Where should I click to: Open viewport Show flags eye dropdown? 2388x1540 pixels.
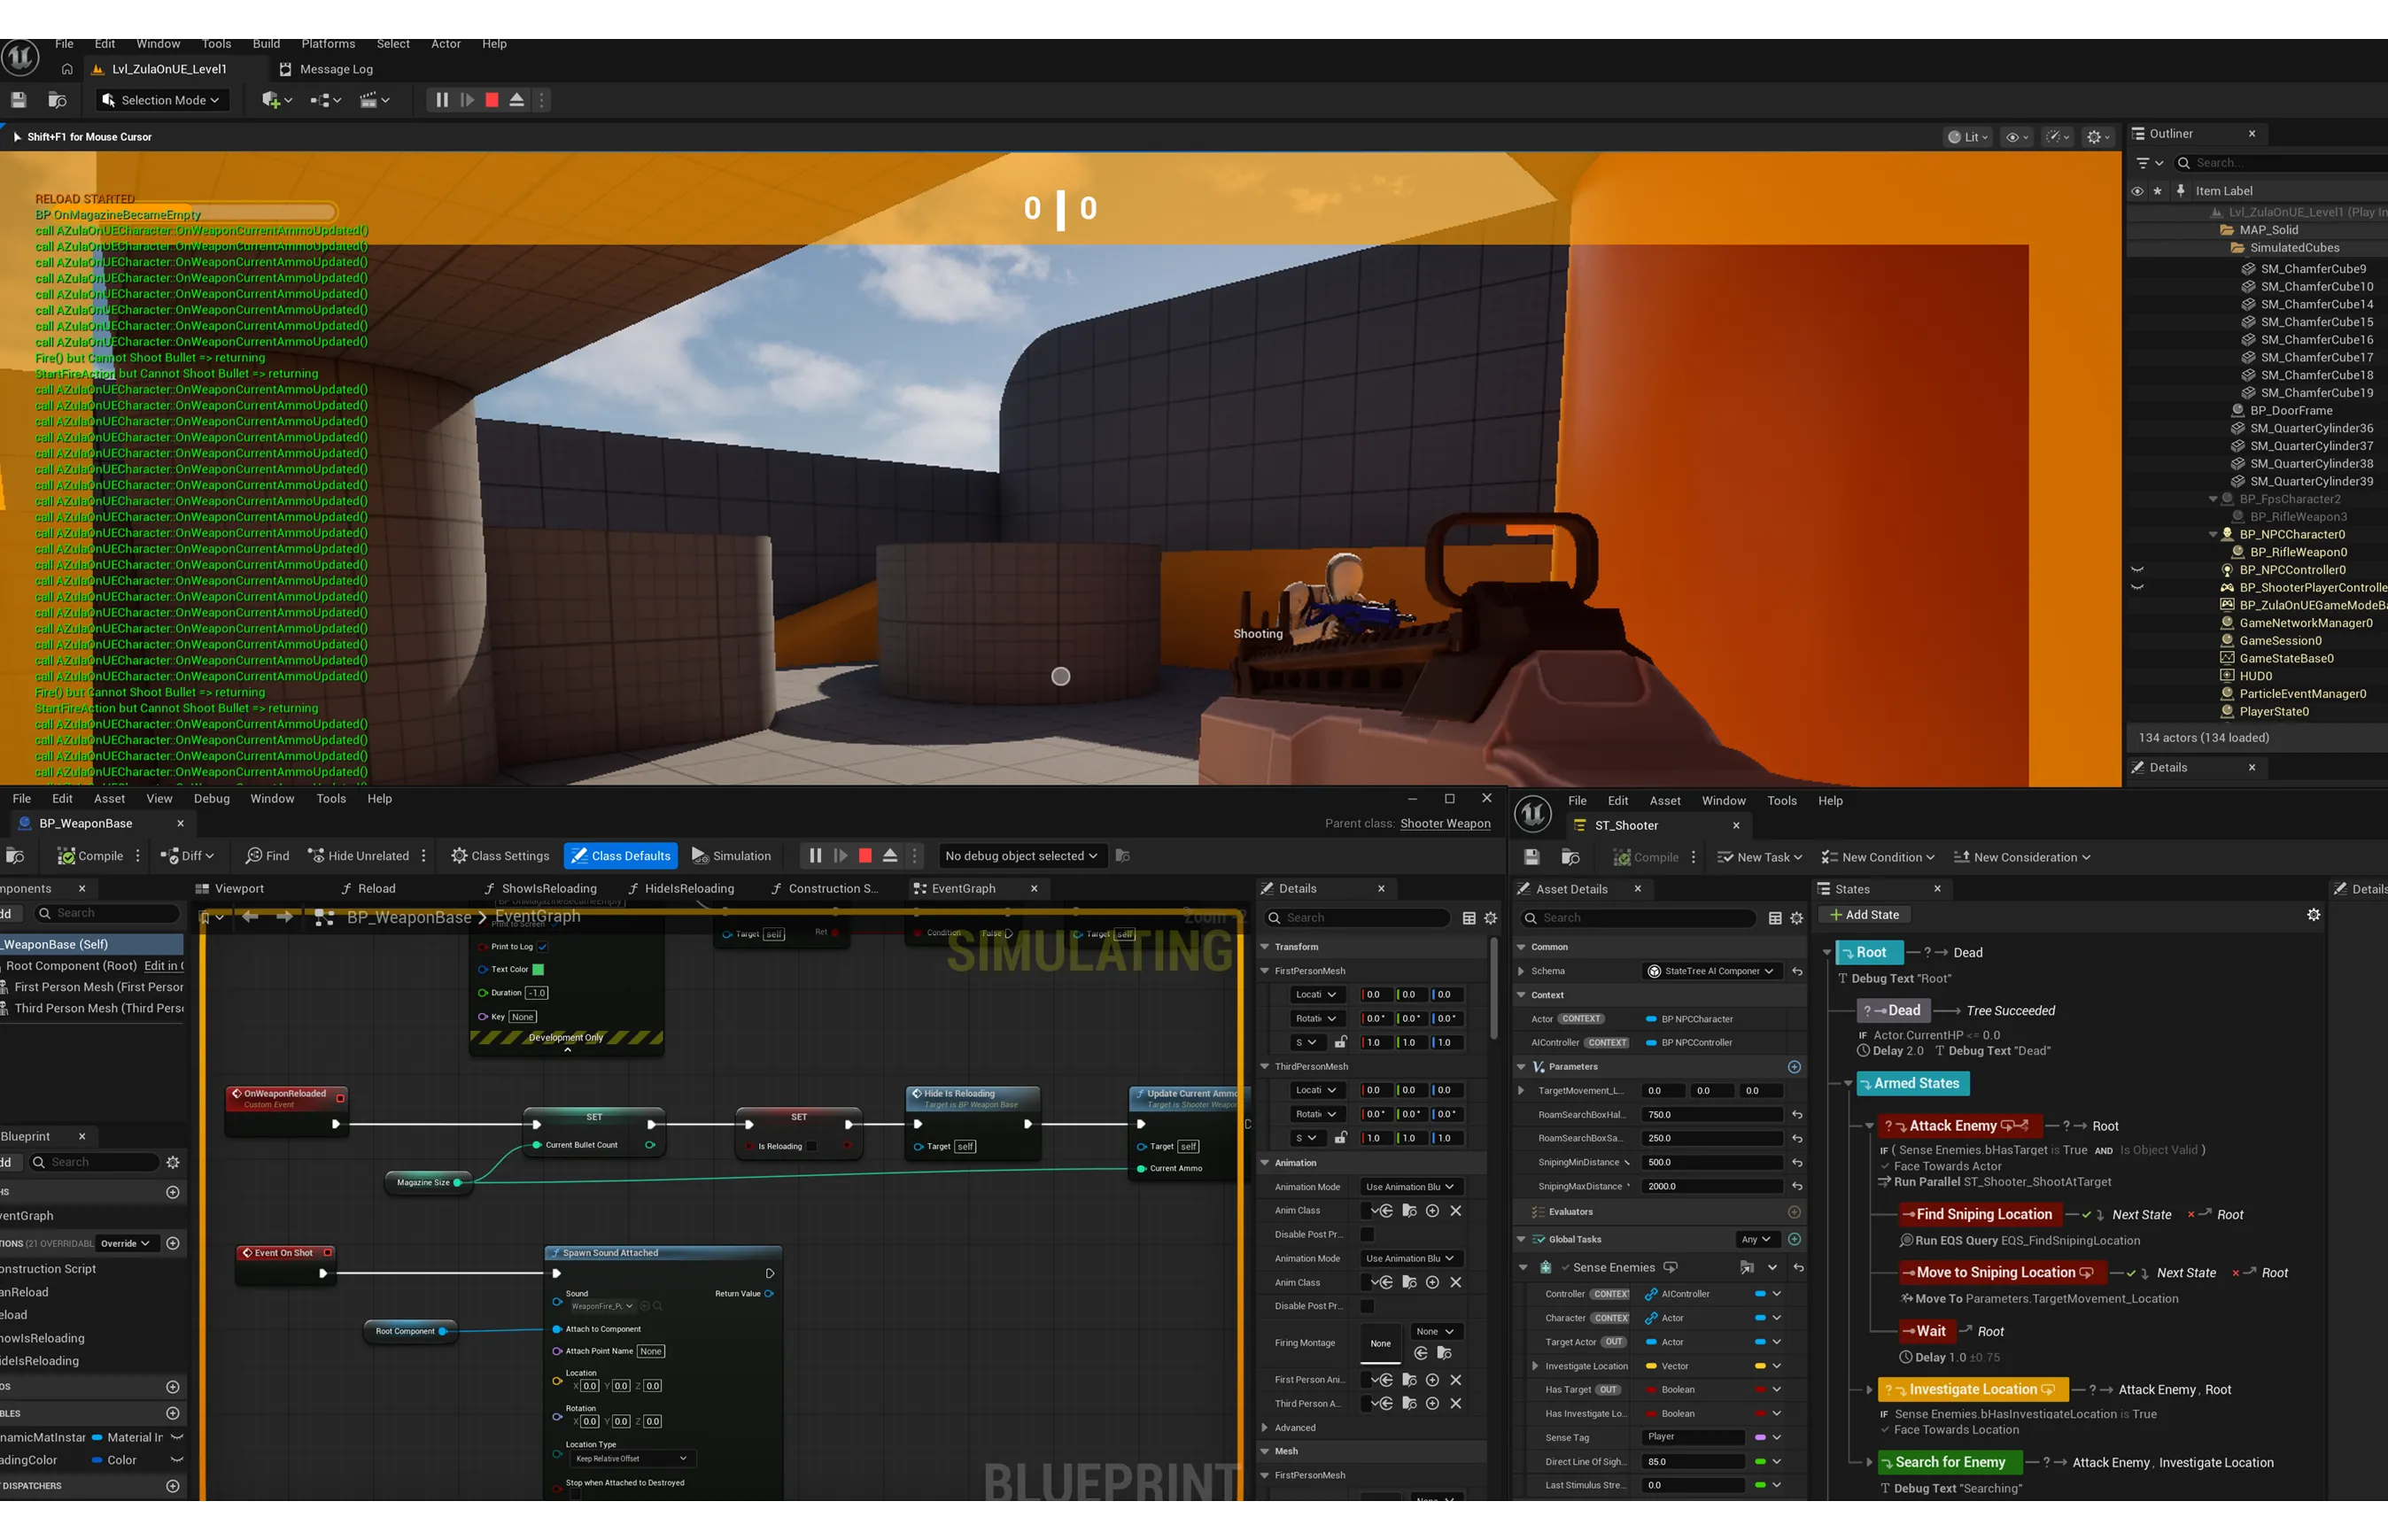pyautogui.click(x=2016, y=137)
